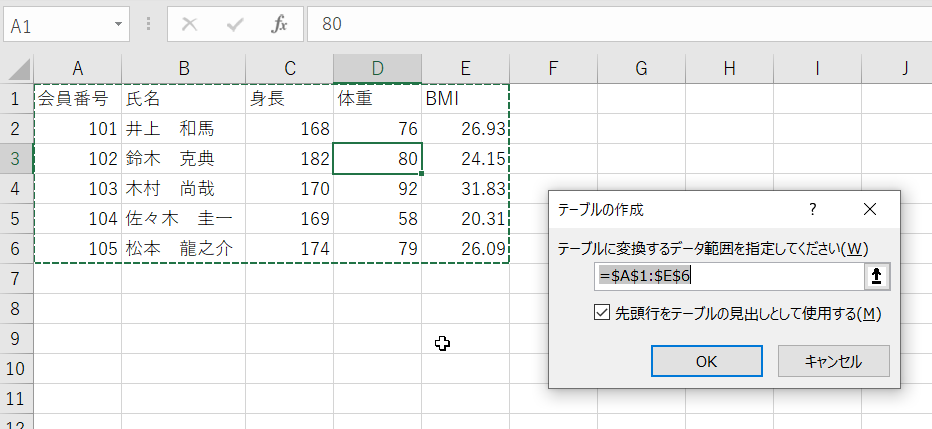Click the formula bar showing 80

pyautogui.click(x=619, y=24)
